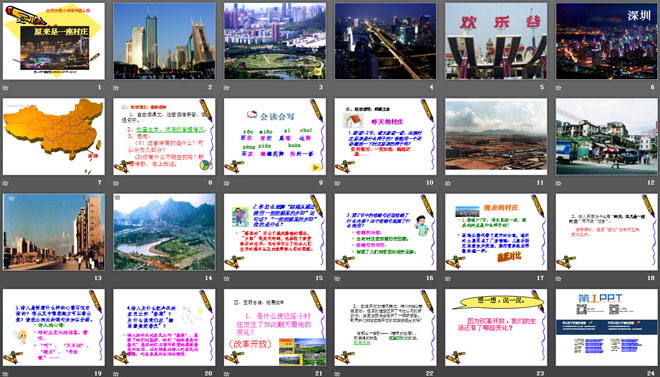Click the animation star under slide 1
This screenshot has height=377, width=660.
[5, 88]
